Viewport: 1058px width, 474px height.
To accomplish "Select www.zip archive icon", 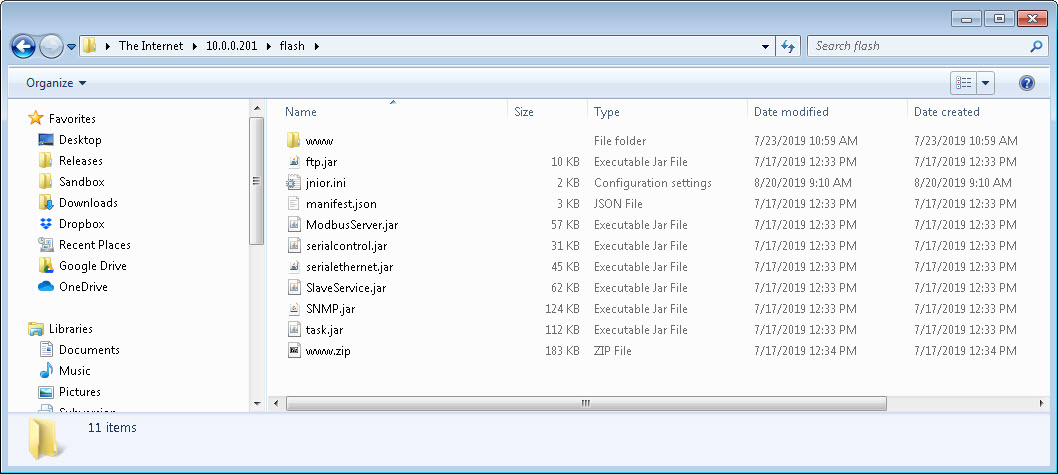I will pos(293,350).
